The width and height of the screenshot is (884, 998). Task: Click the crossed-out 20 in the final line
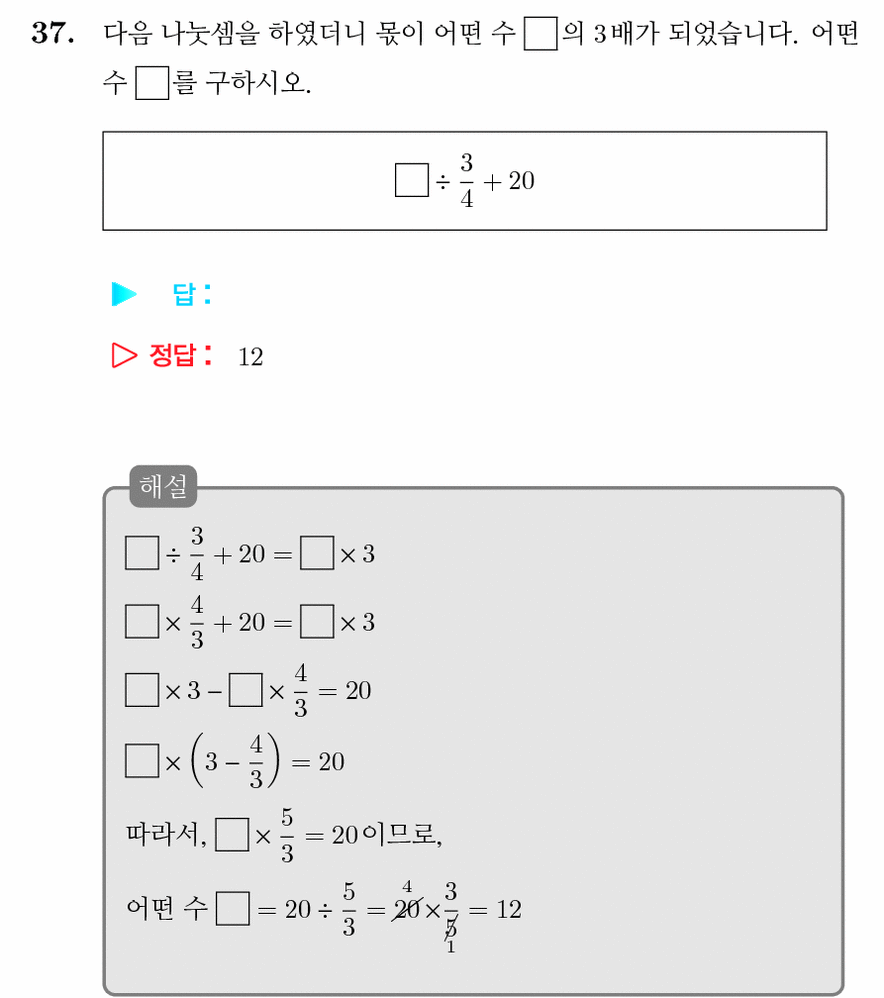(407, 909)
